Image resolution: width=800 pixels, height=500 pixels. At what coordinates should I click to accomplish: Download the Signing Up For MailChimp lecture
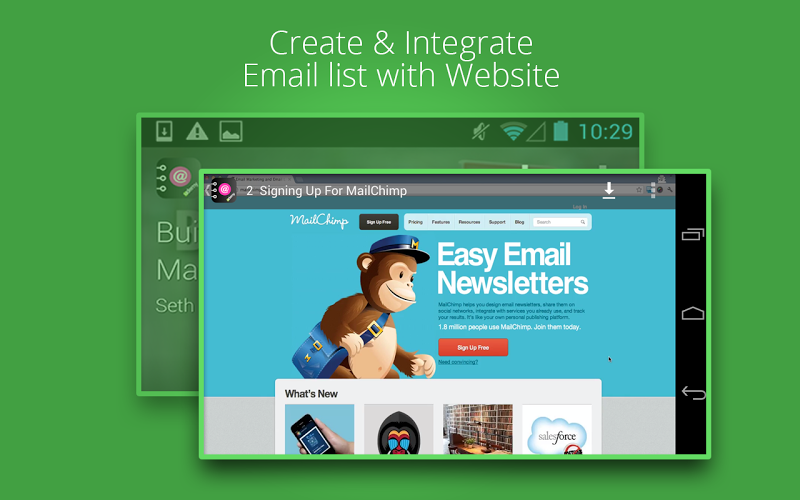pos(609,190)
